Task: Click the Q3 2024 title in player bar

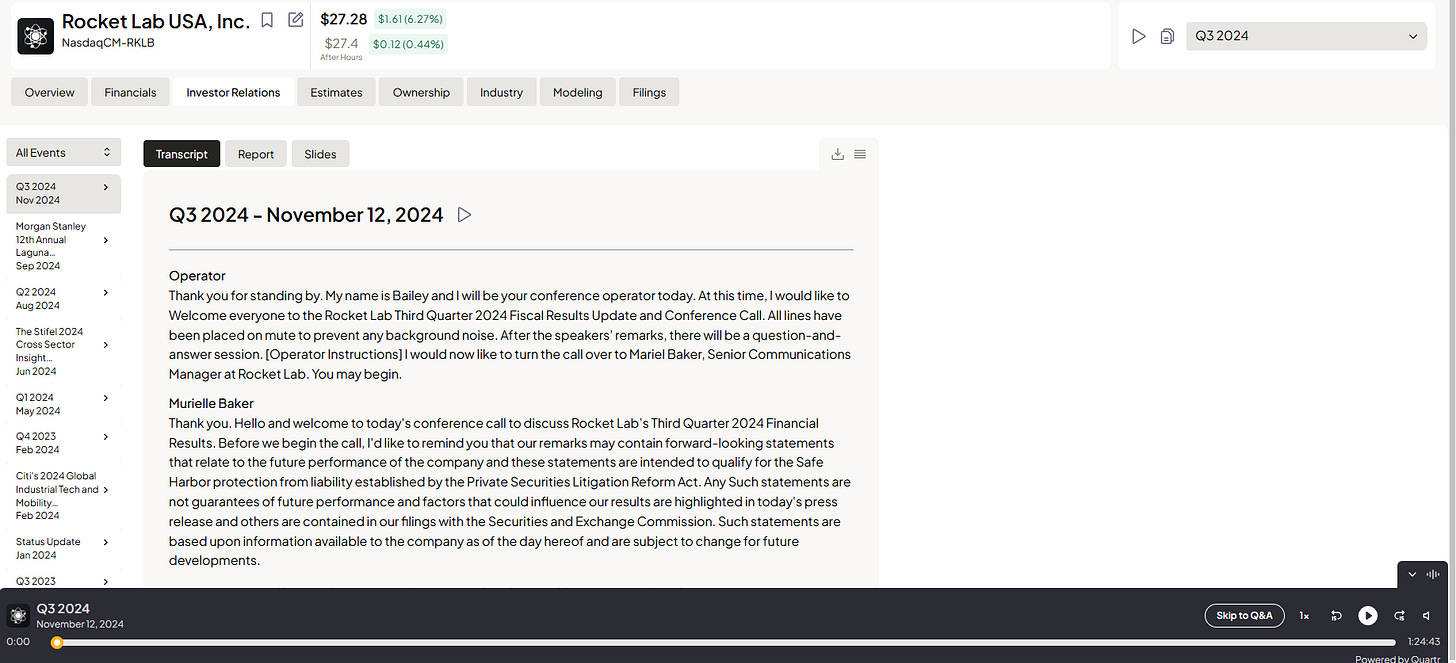Action: click(x=63, y=608)
